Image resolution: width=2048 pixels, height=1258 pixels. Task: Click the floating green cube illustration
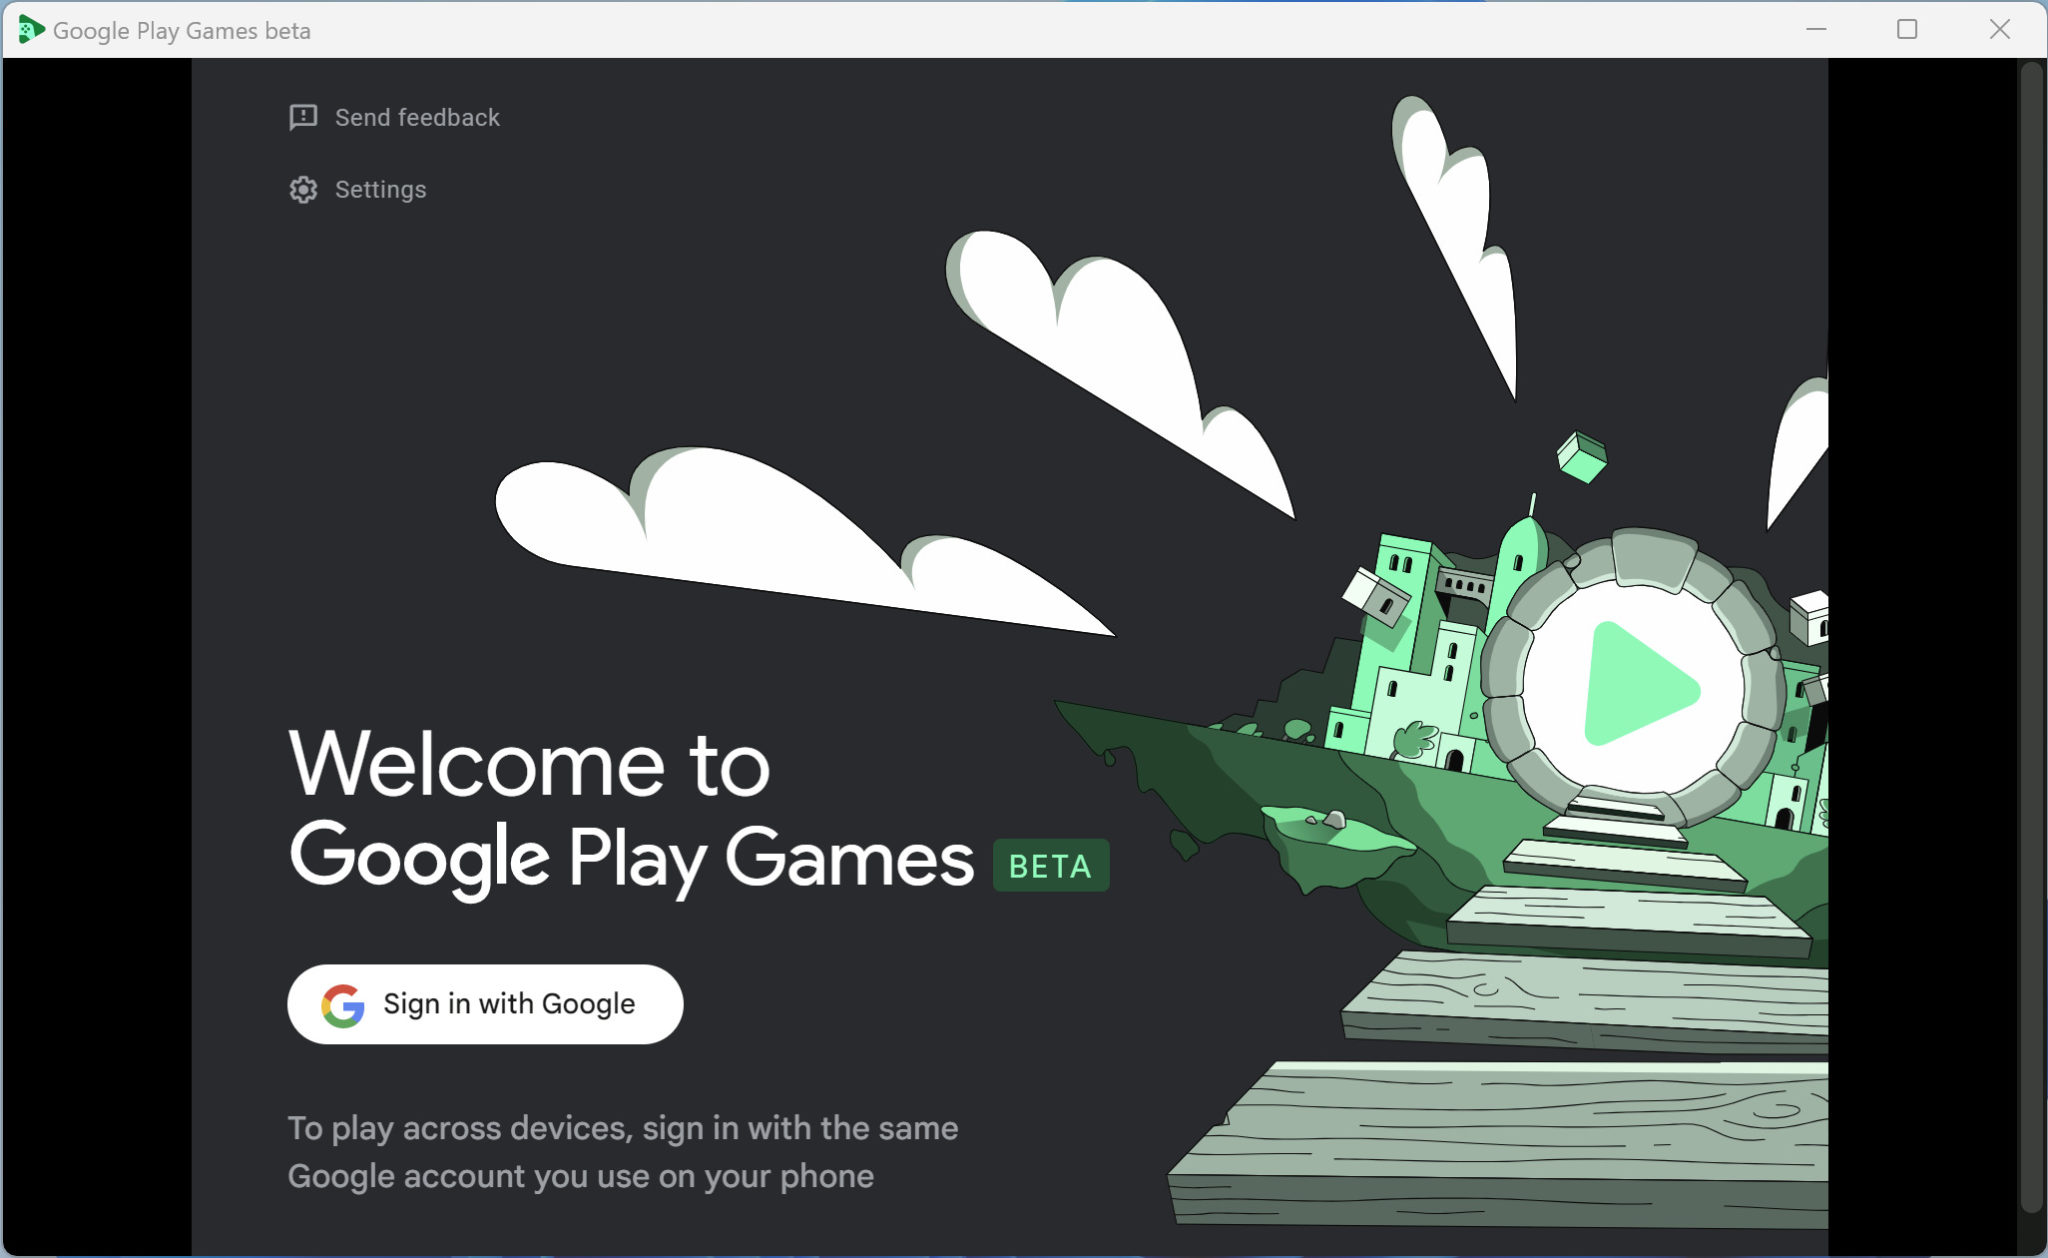(1581, 457)
